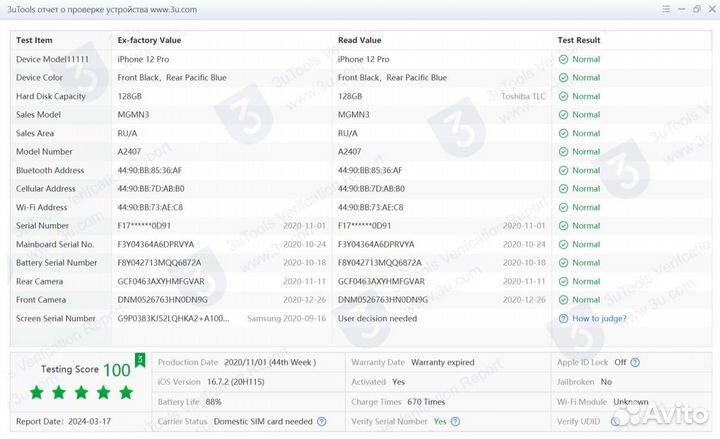Viewport: 720px width, 439px height.
Task: Minimize the verification report window
Action: [x=681, y=9]
